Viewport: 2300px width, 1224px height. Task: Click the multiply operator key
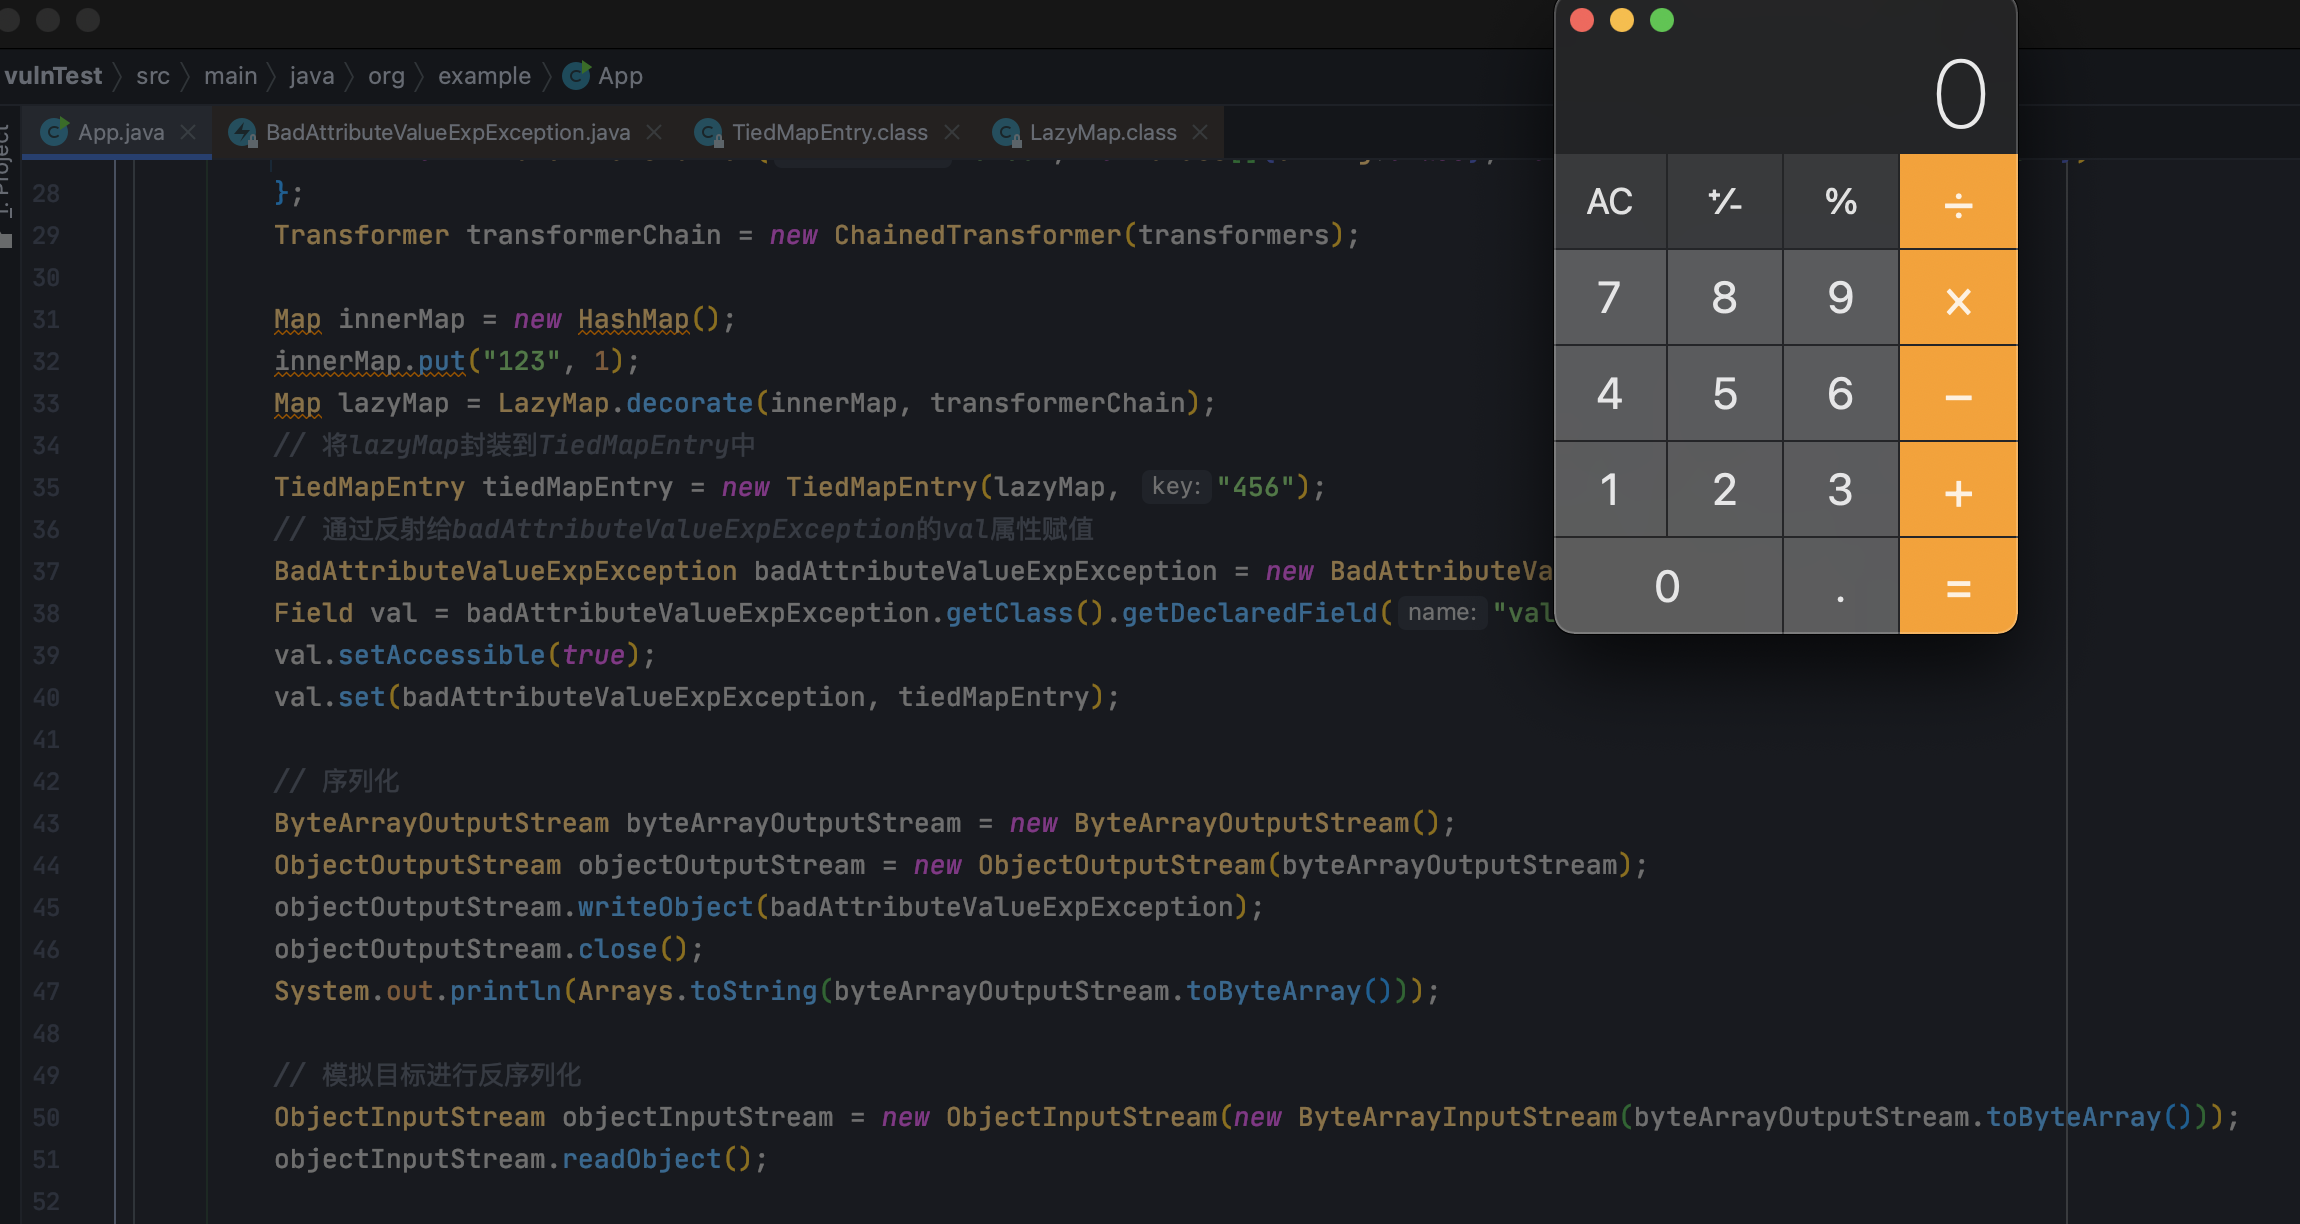pyautogui.click(x=1957, y=298)
